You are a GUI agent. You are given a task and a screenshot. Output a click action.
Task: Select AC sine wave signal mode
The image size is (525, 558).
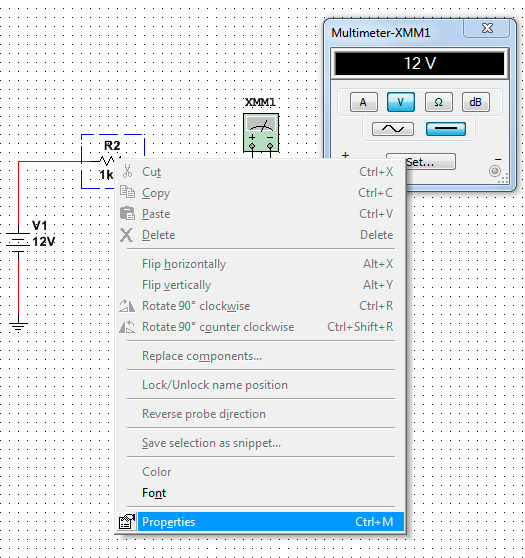(x=393, y=129)
